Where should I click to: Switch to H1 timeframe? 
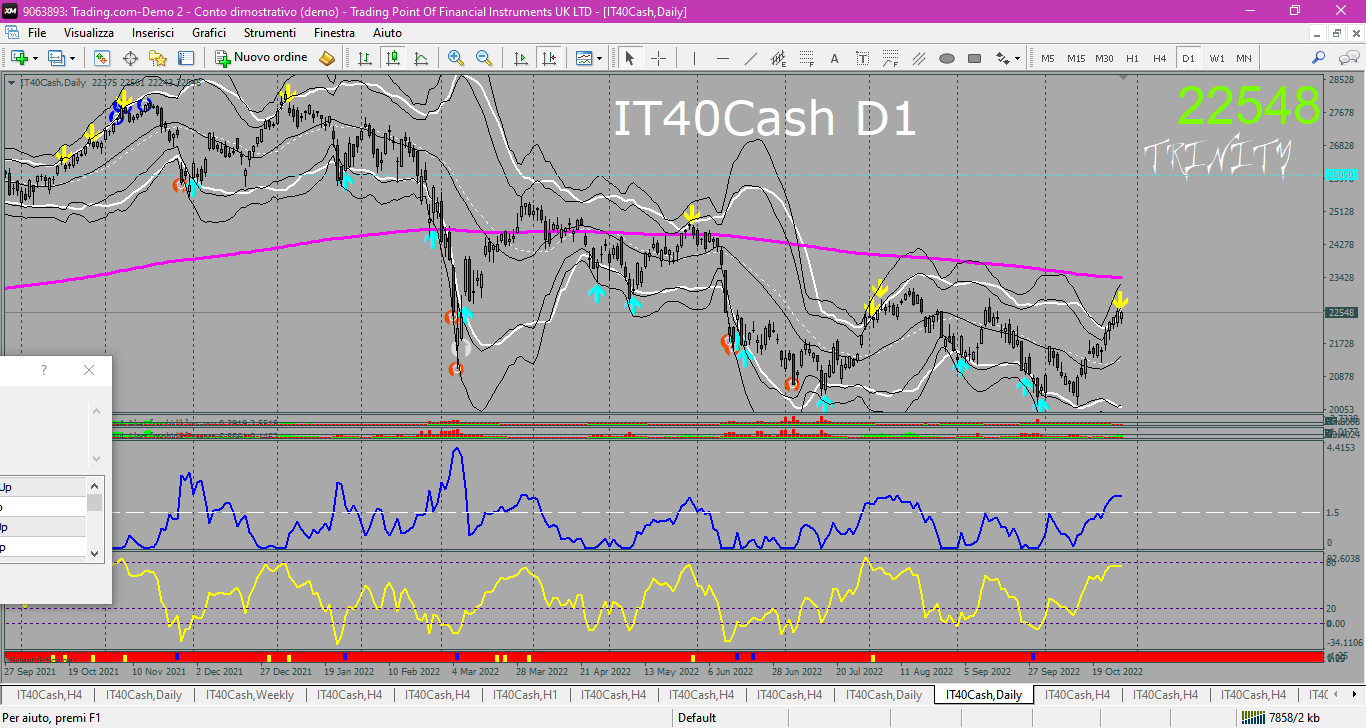click(1132, 58)
